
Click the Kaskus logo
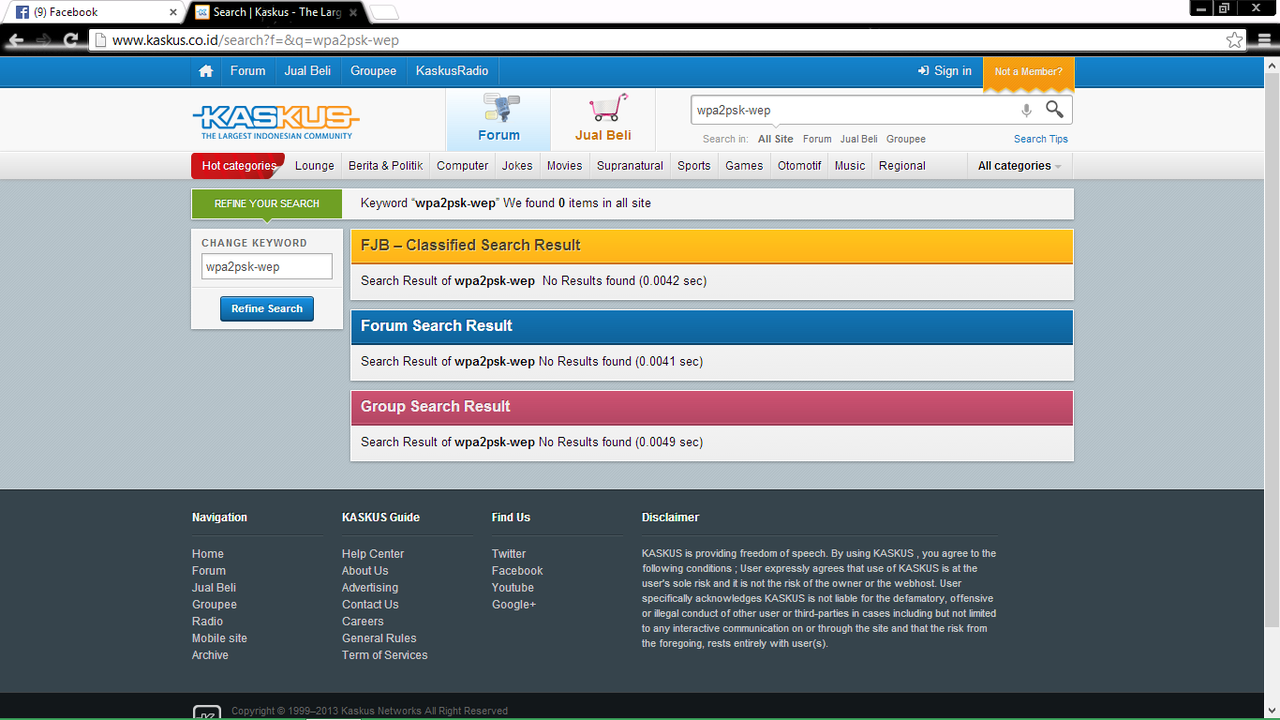tap(276, 122)
